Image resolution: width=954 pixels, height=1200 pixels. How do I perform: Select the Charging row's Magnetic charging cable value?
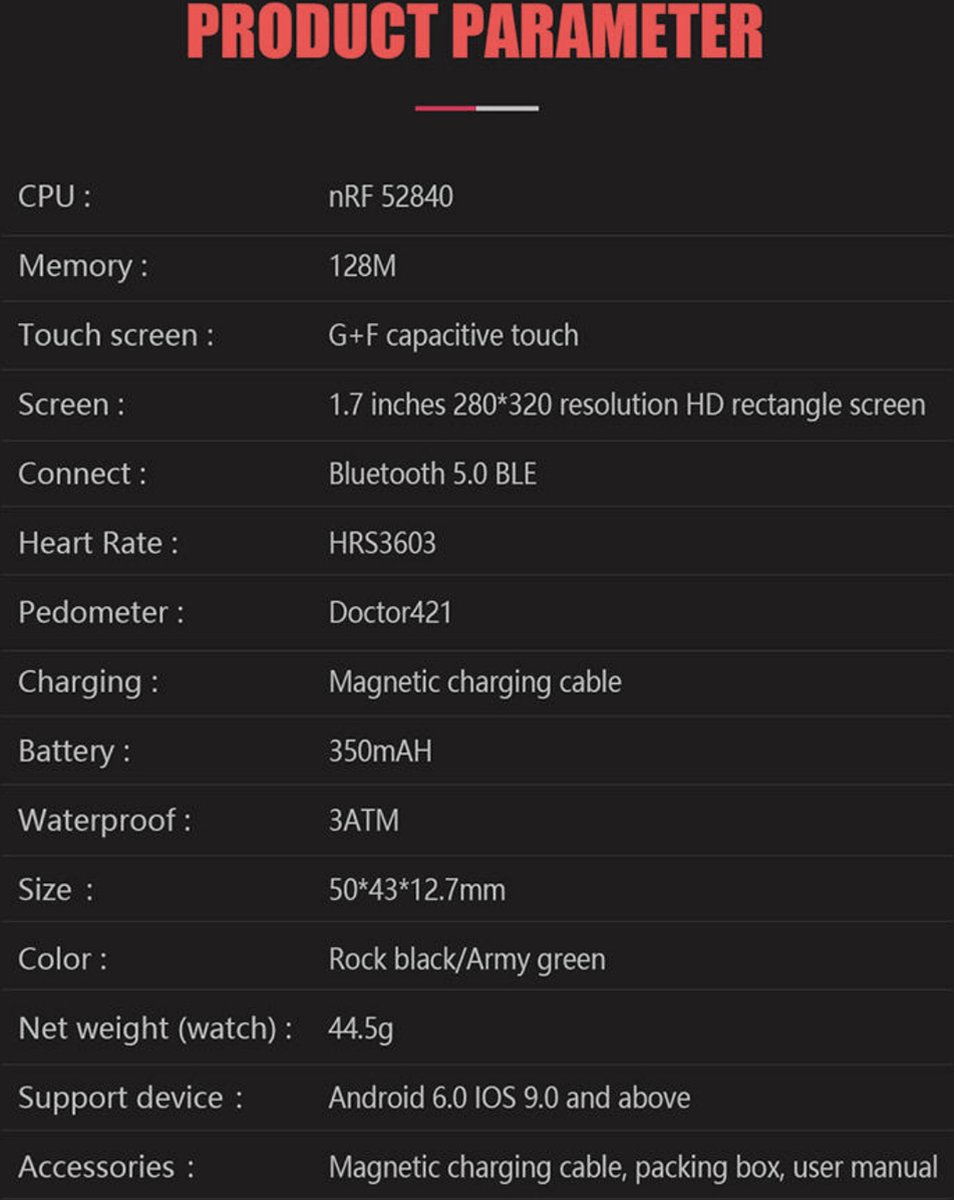pyautogui.click(x=475, y=682)
